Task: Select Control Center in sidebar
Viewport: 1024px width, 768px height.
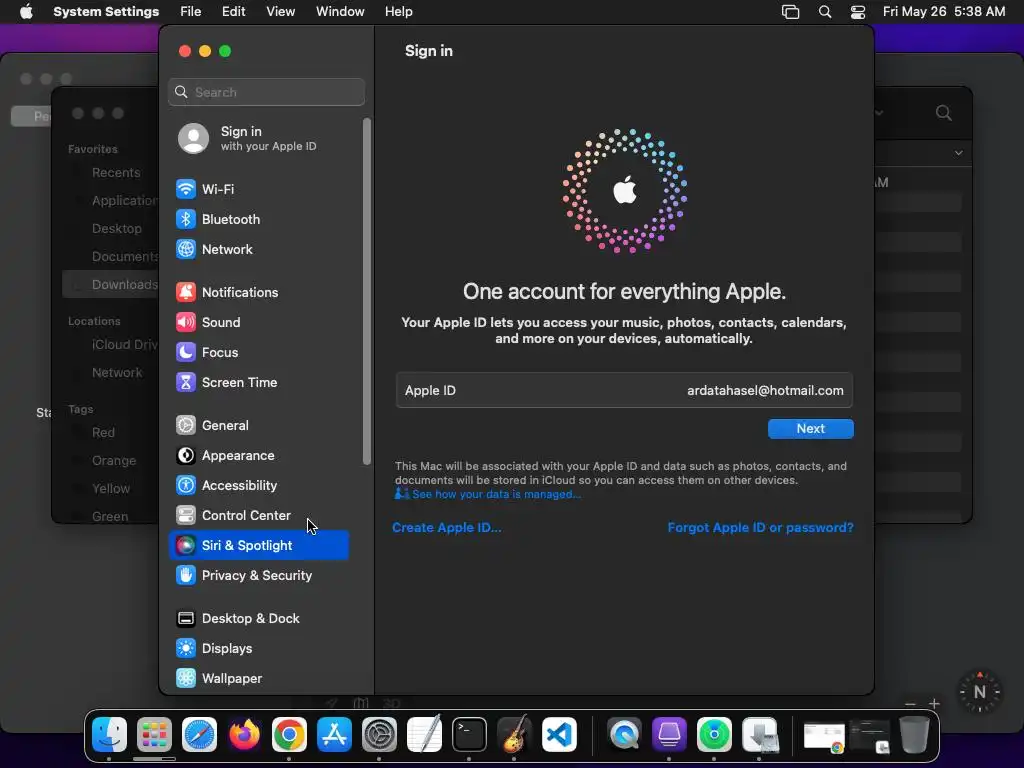Action: (259, 516)
